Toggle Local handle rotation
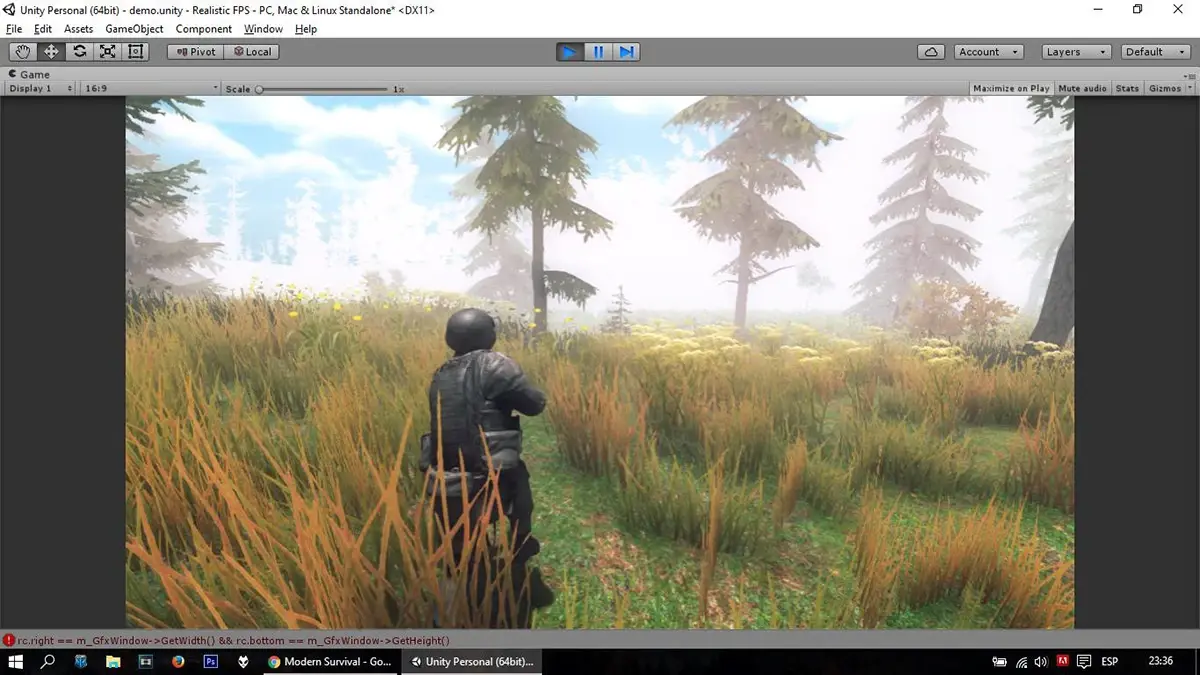Viewport: 1200px width, 675px height. pyautogui.click(x=251, y=52)
